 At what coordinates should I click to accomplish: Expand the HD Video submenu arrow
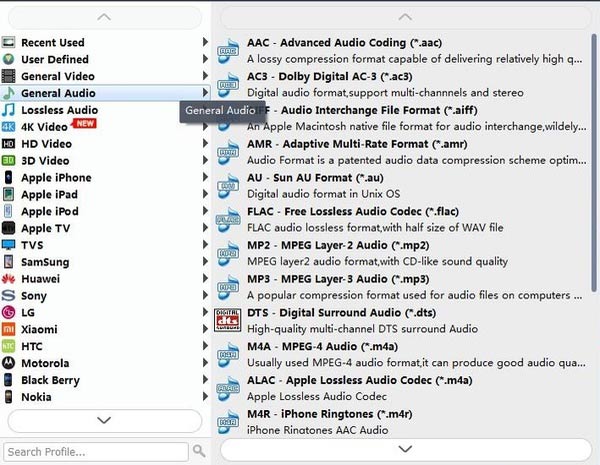point(206,144)
